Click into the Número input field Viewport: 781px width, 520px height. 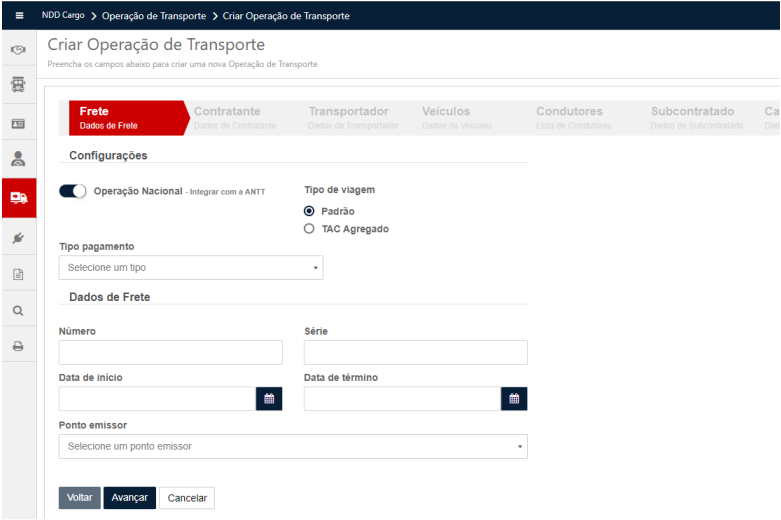(x=170, y=352)
